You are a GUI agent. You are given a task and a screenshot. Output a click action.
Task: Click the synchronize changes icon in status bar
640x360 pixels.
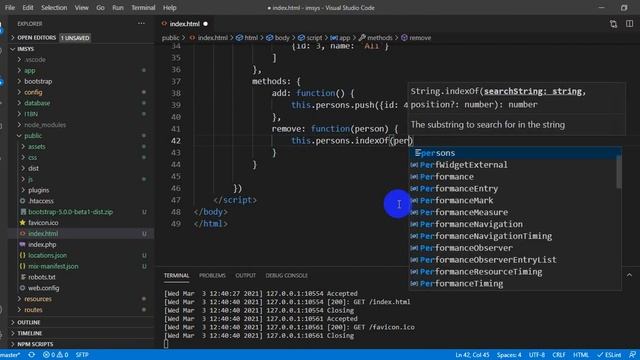[31, 355]
